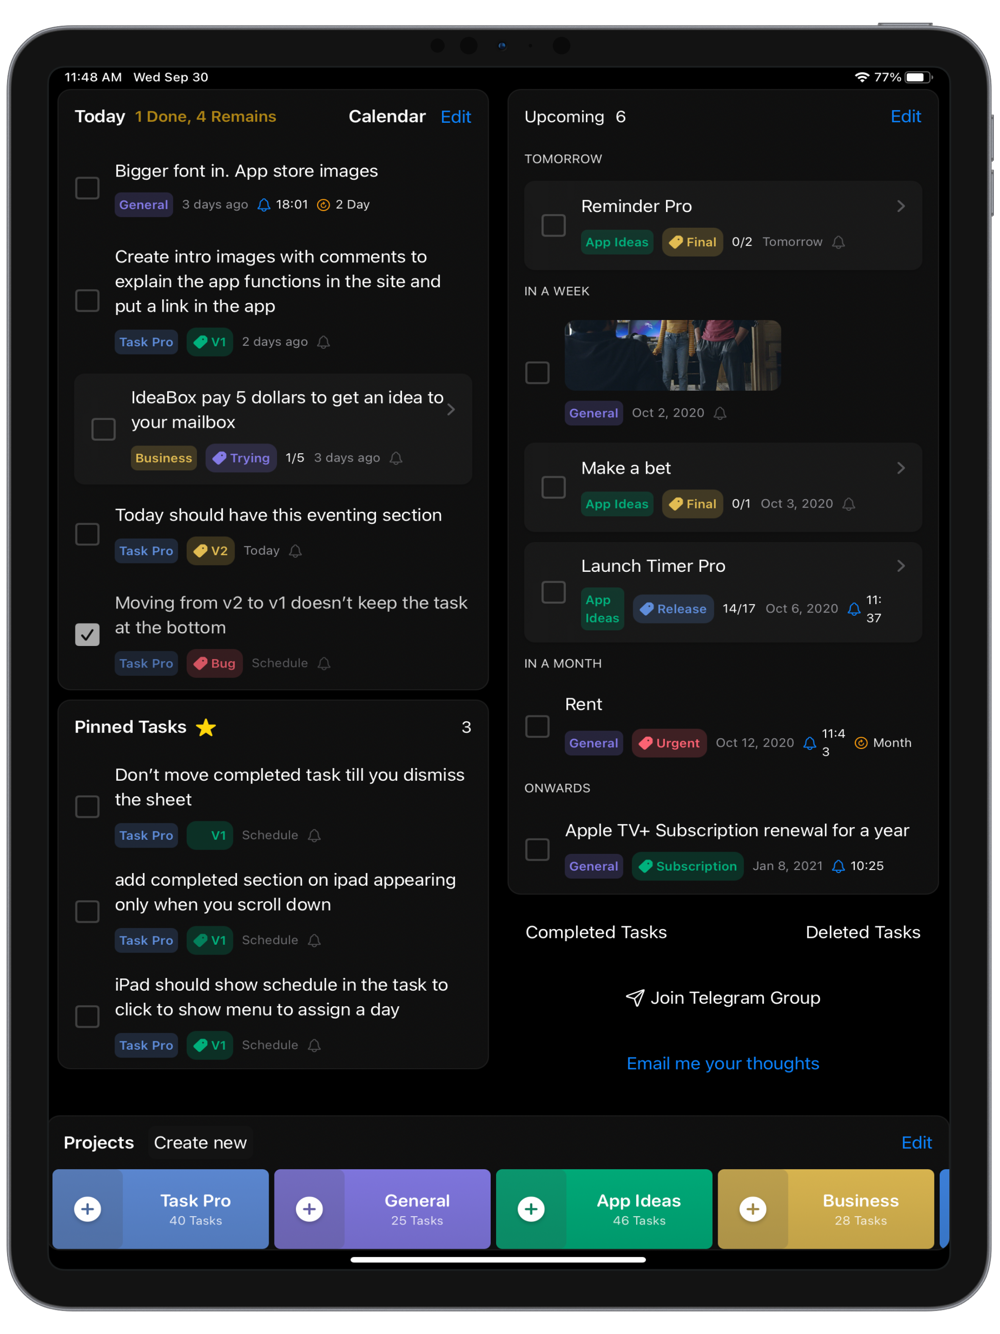Expand the Make a bet chevron

coord(901,468)
